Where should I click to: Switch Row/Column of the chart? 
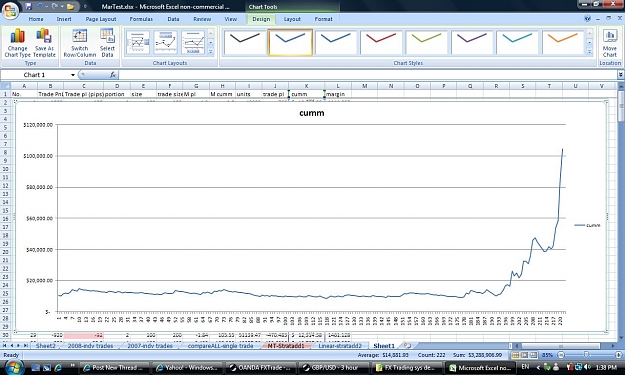tap(80, 43)
